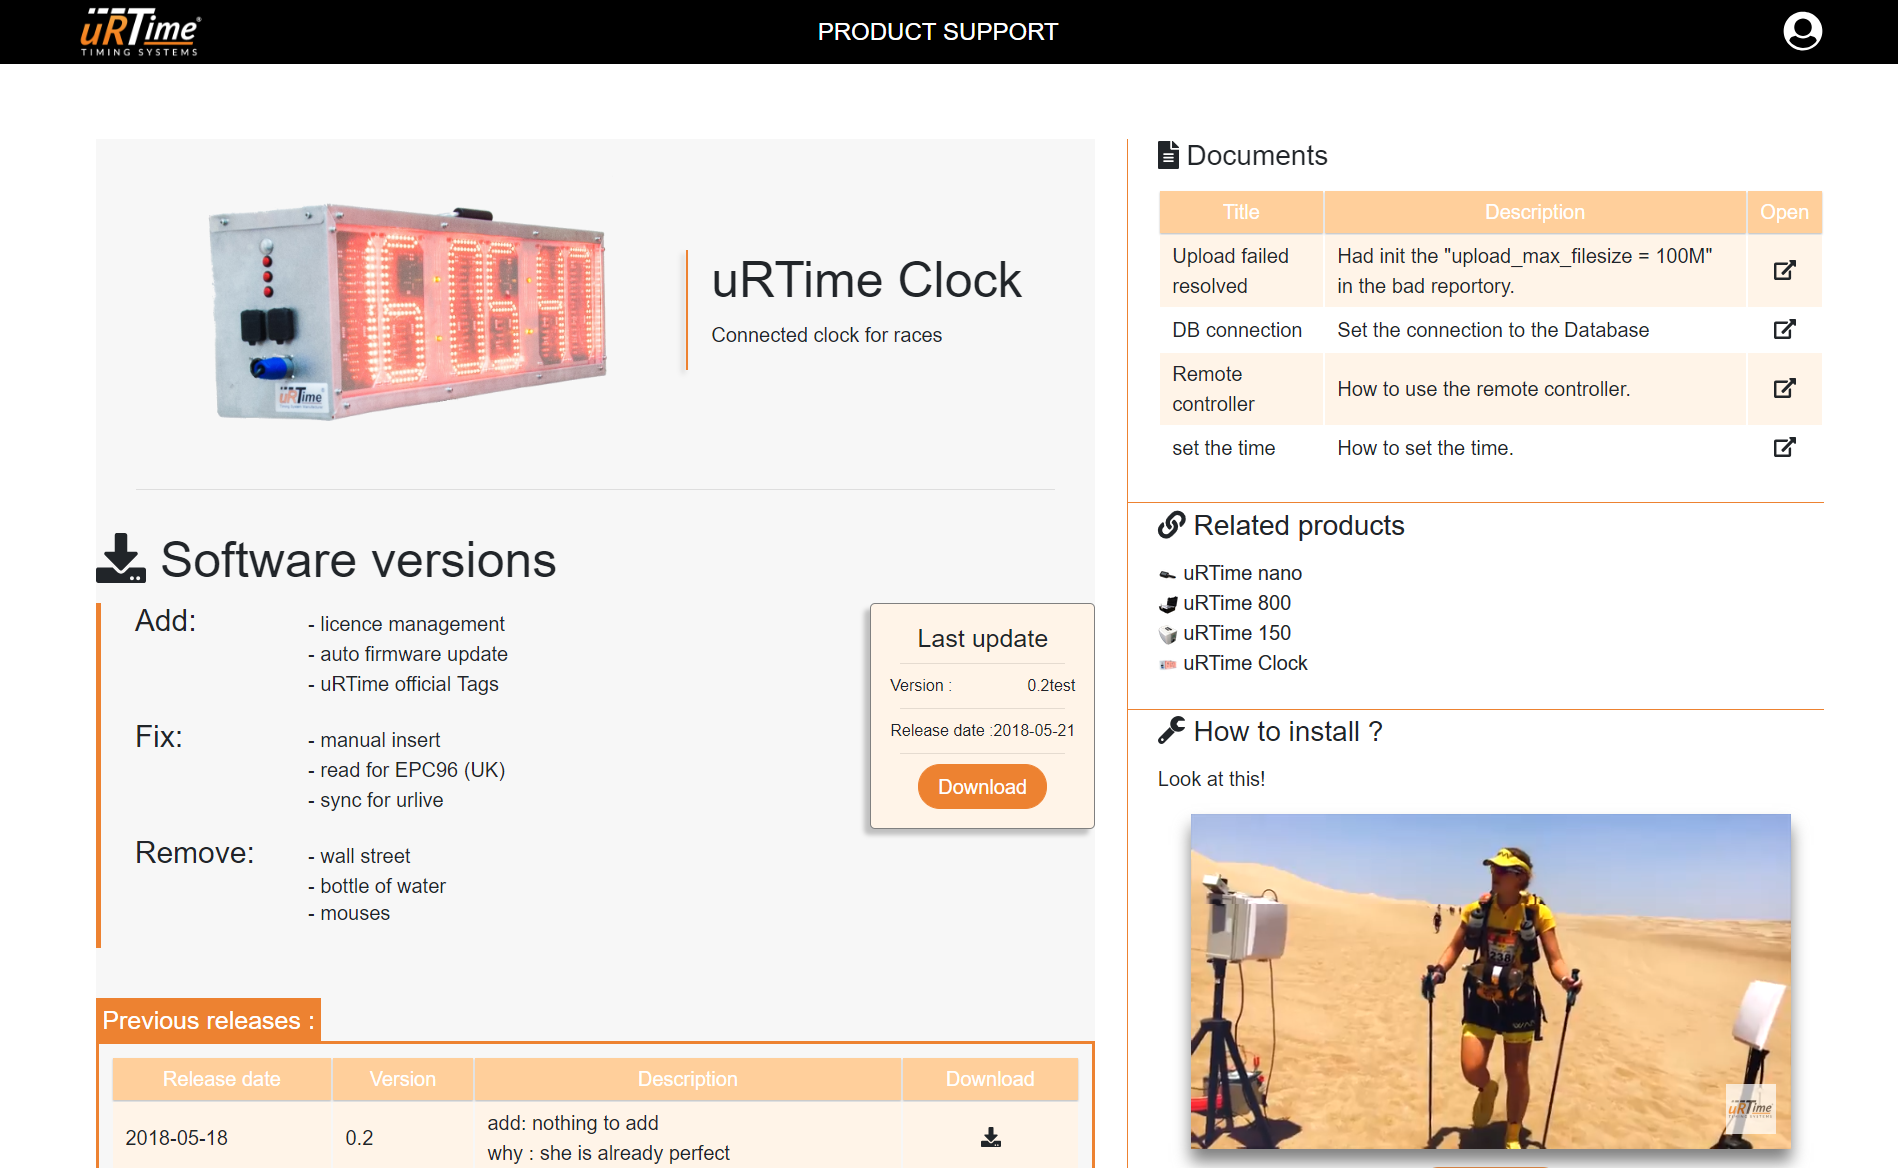
Task: Click the 'Previous releases :' heading
Action: tap(208, 1020)
